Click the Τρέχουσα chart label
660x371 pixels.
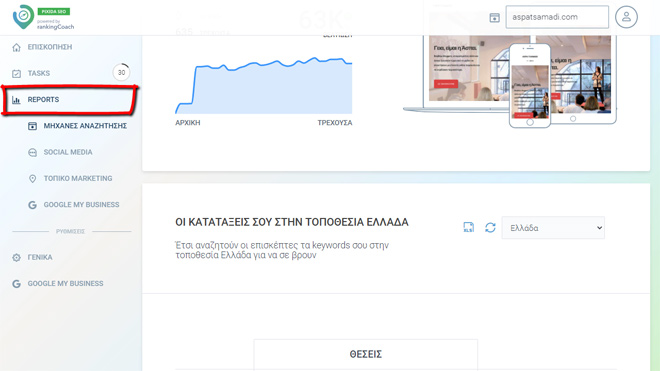(335, 123)
